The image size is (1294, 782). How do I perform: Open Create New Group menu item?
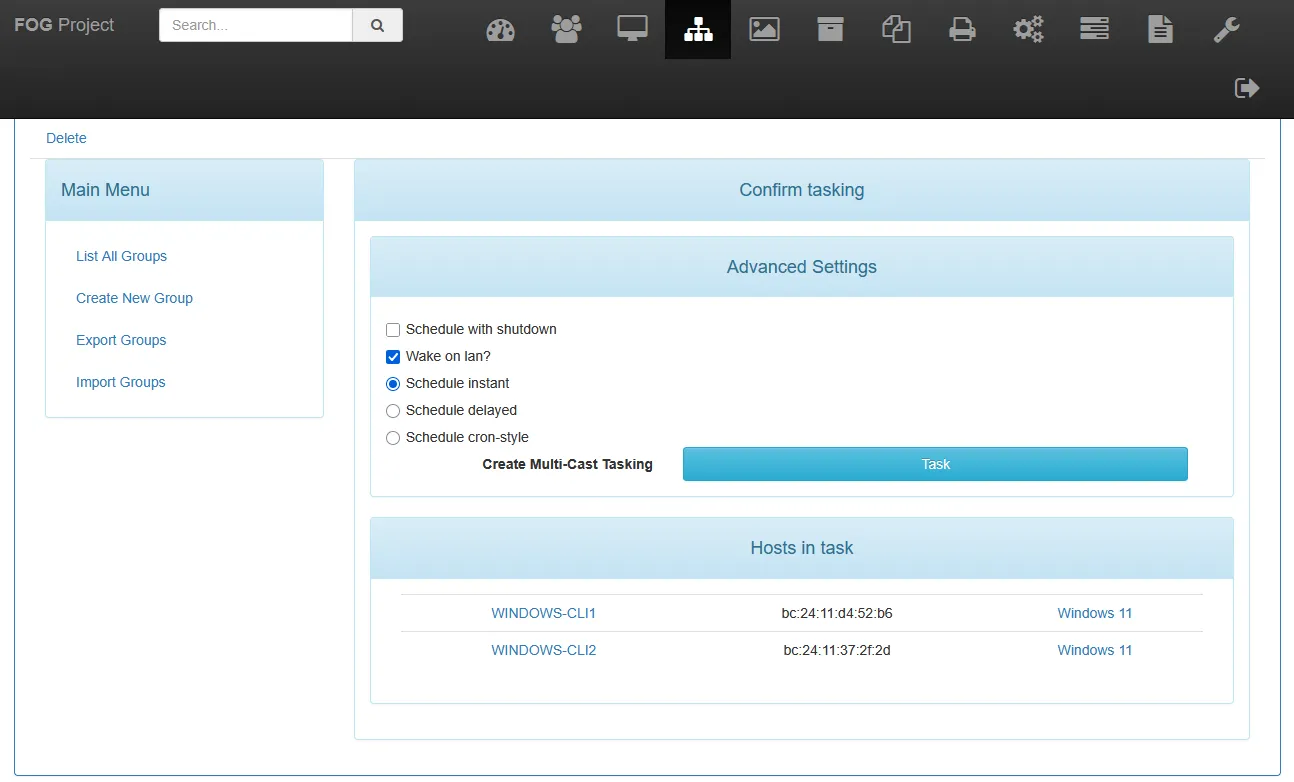pyautogui.click(x=134, y=298)
